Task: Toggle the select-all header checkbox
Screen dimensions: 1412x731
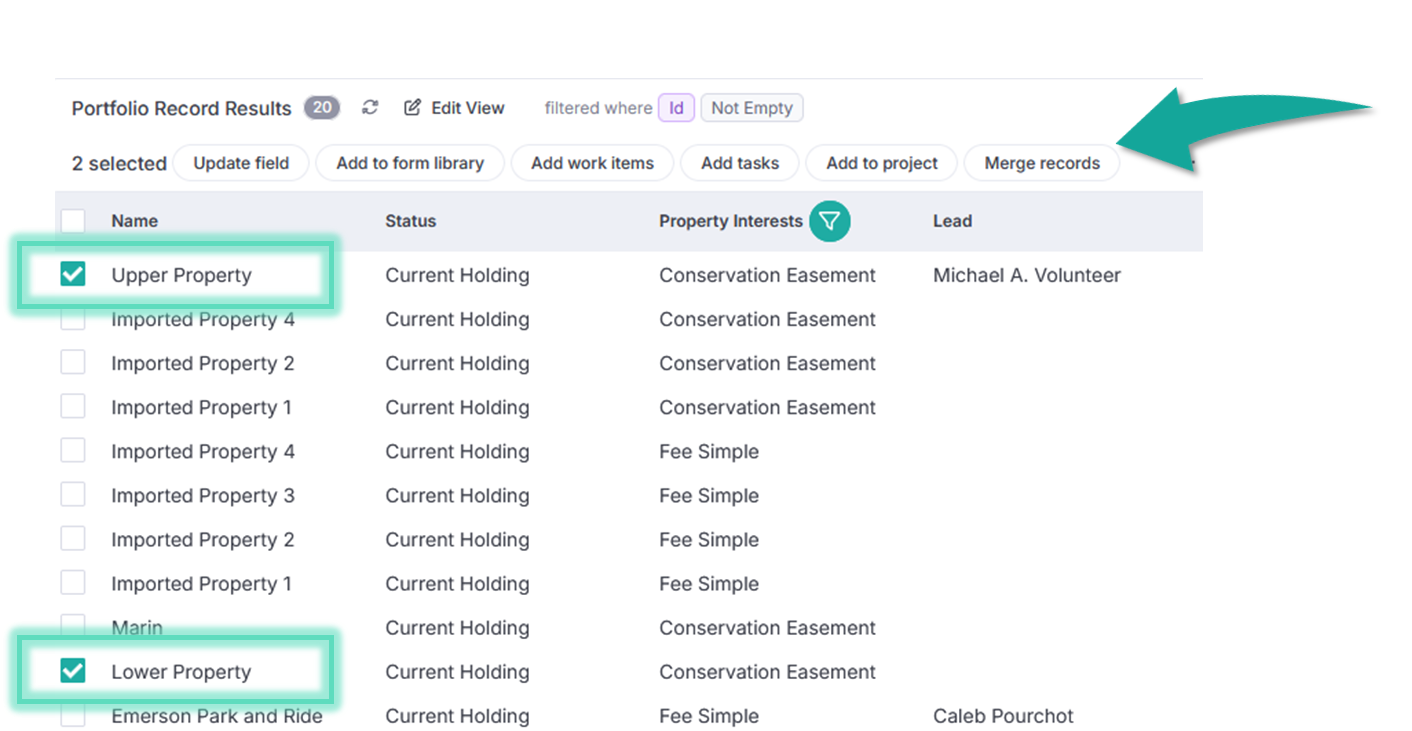Action: click(73, 221)
